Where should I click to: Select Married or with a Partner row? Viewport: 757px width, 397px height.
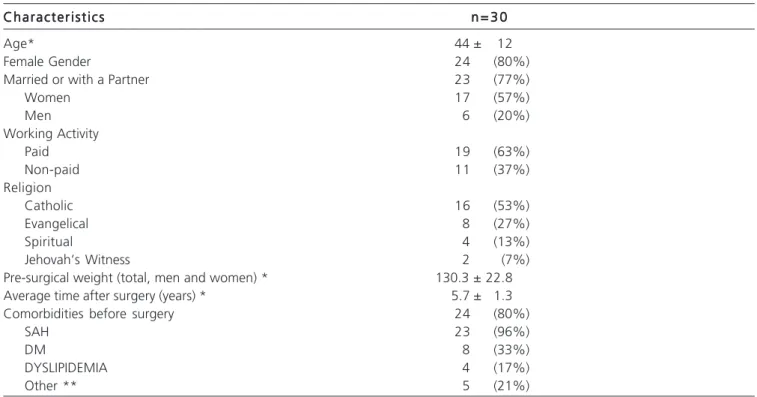coord(378,80)
